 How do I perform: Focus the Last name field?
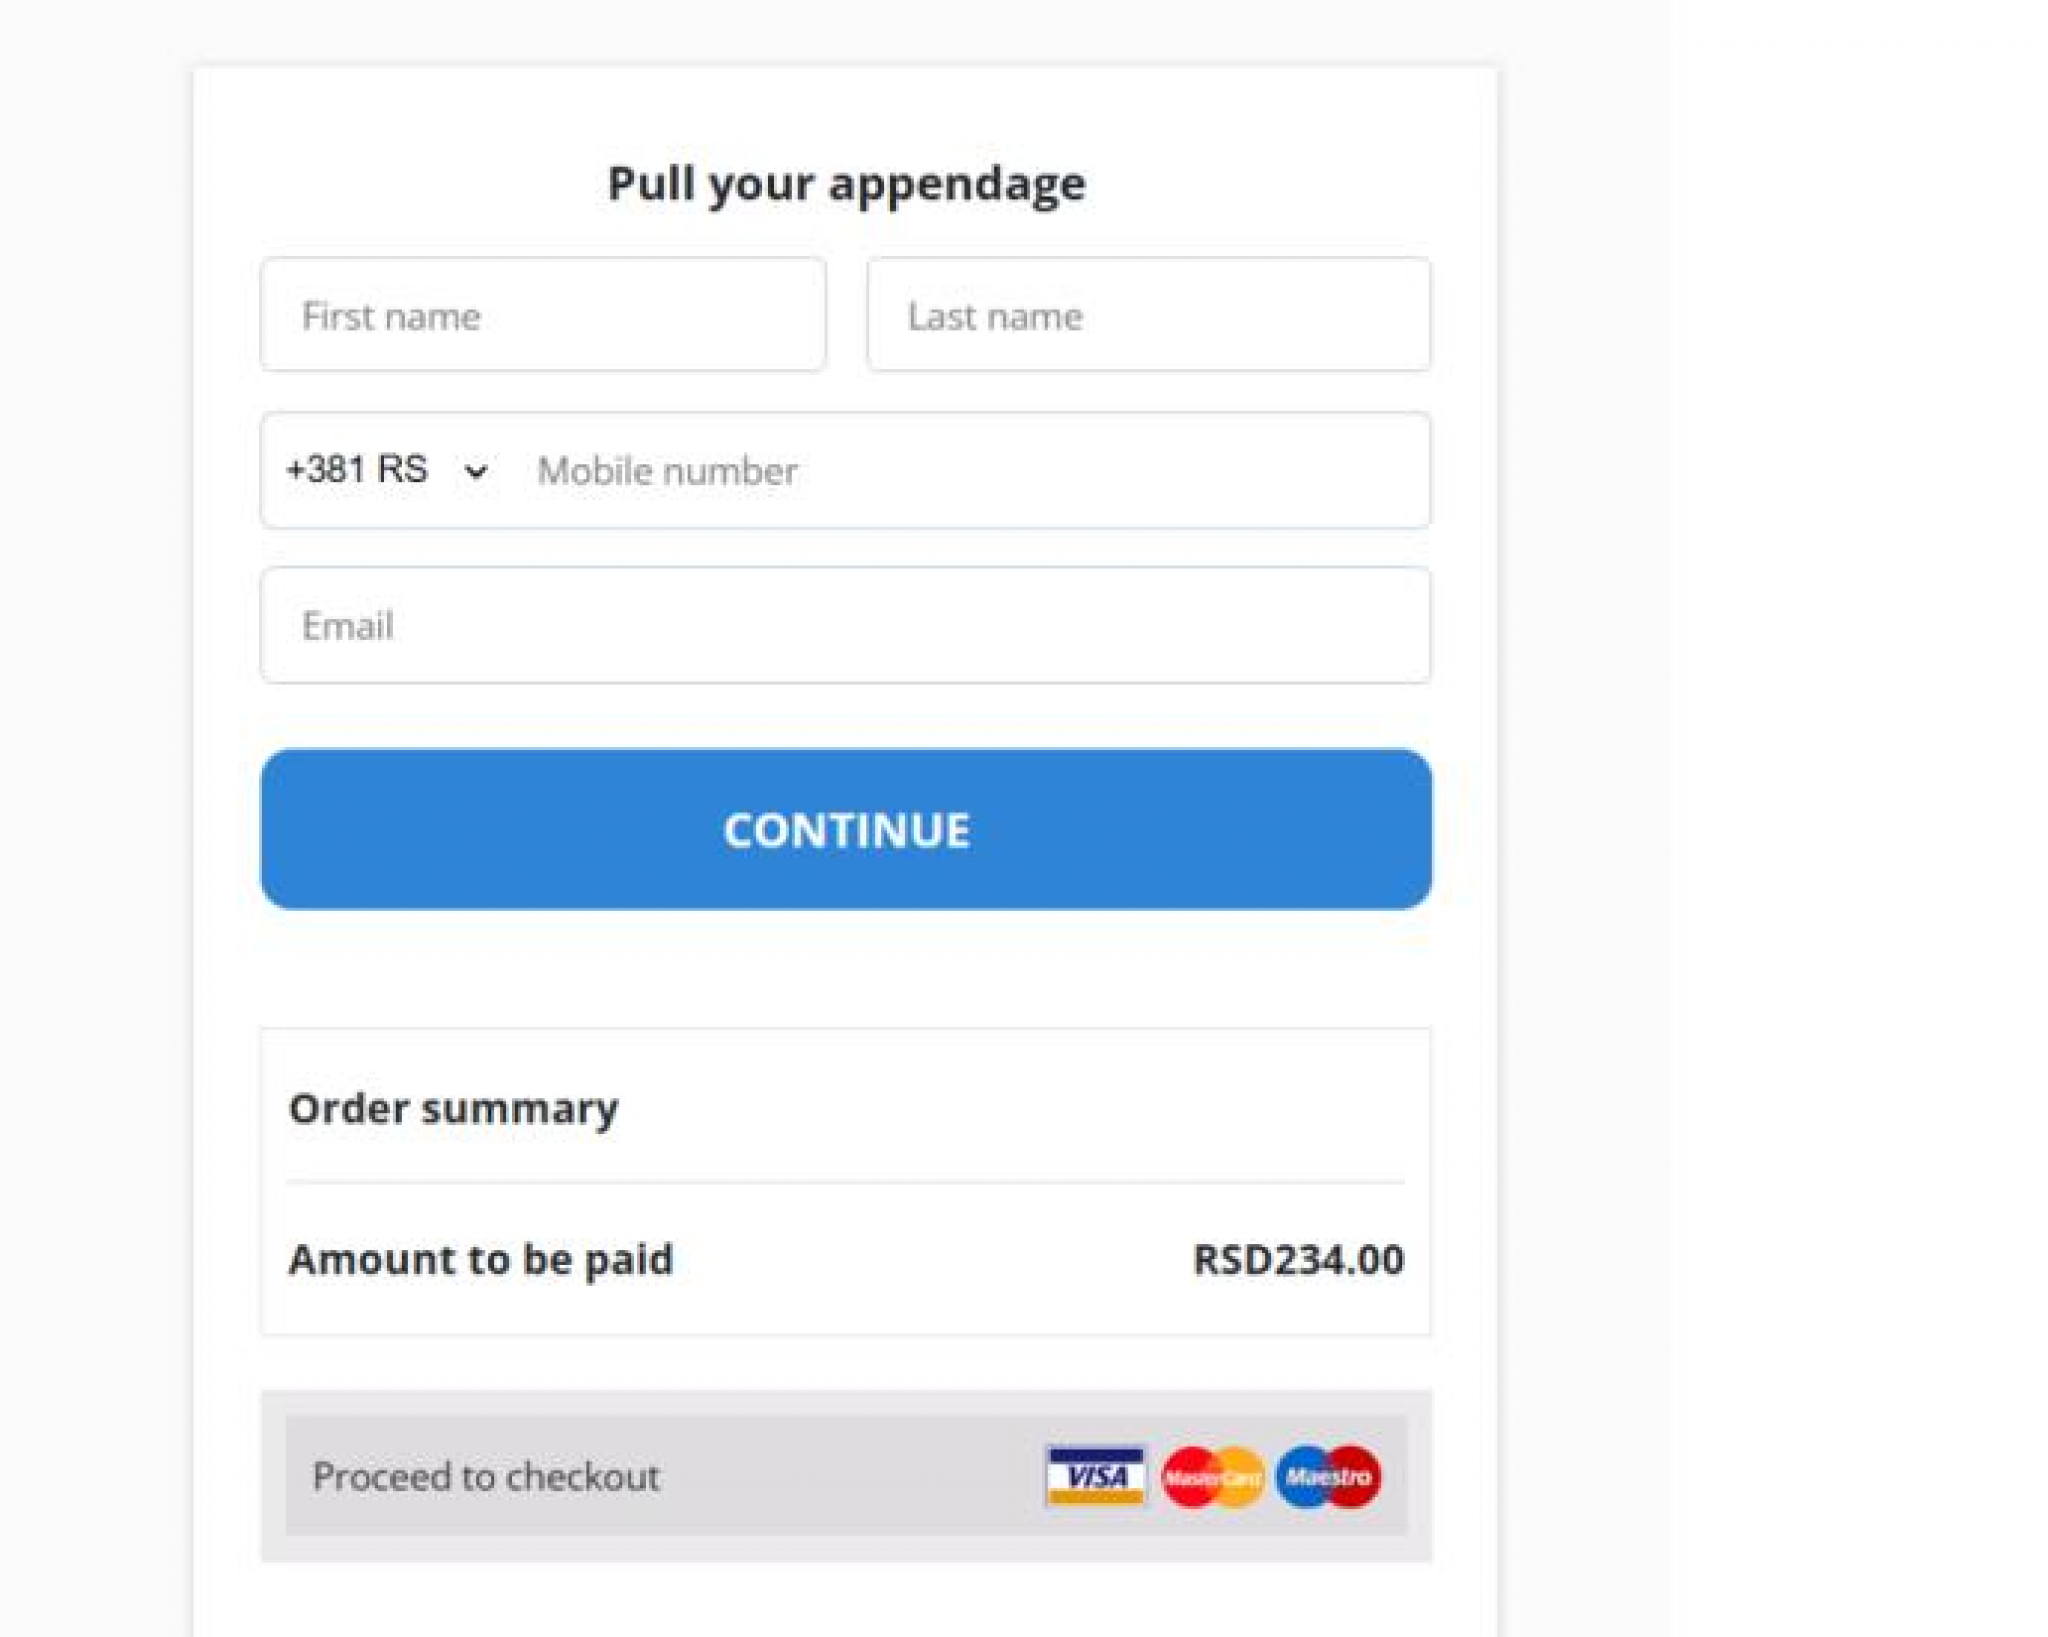click(x=1148, y=315)
